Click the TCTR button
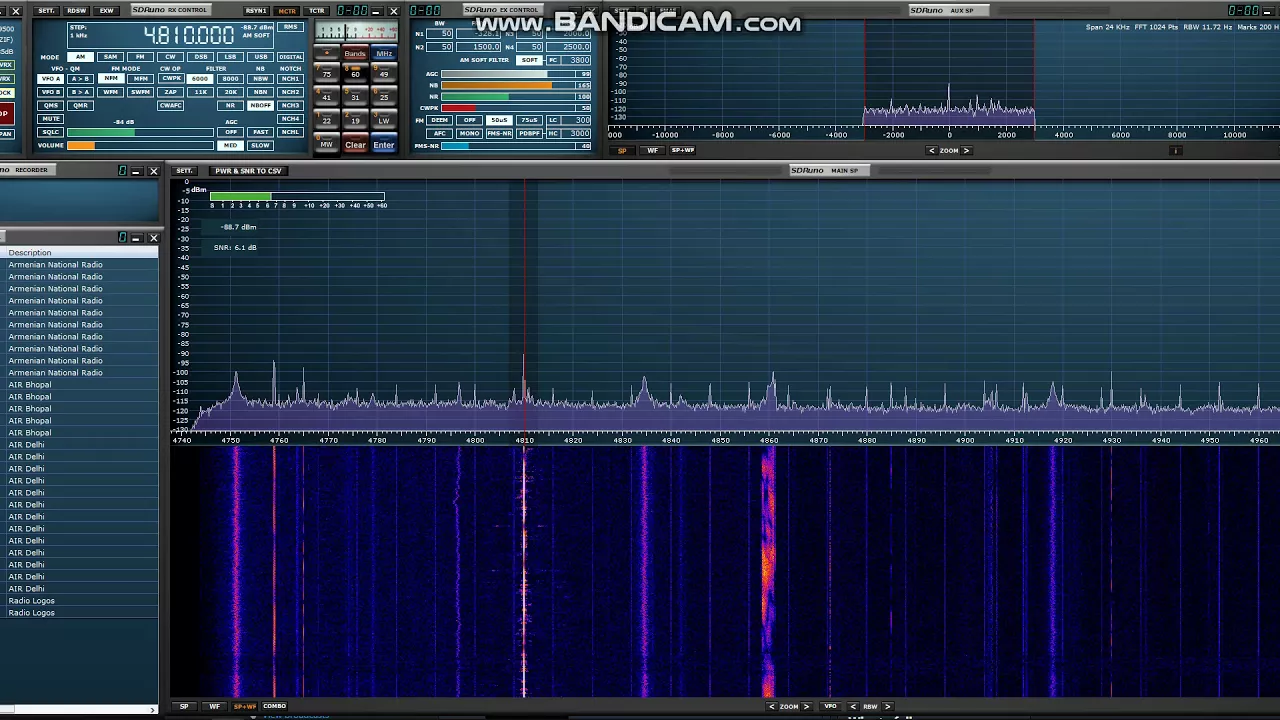1280x720 pixels. 316,11
